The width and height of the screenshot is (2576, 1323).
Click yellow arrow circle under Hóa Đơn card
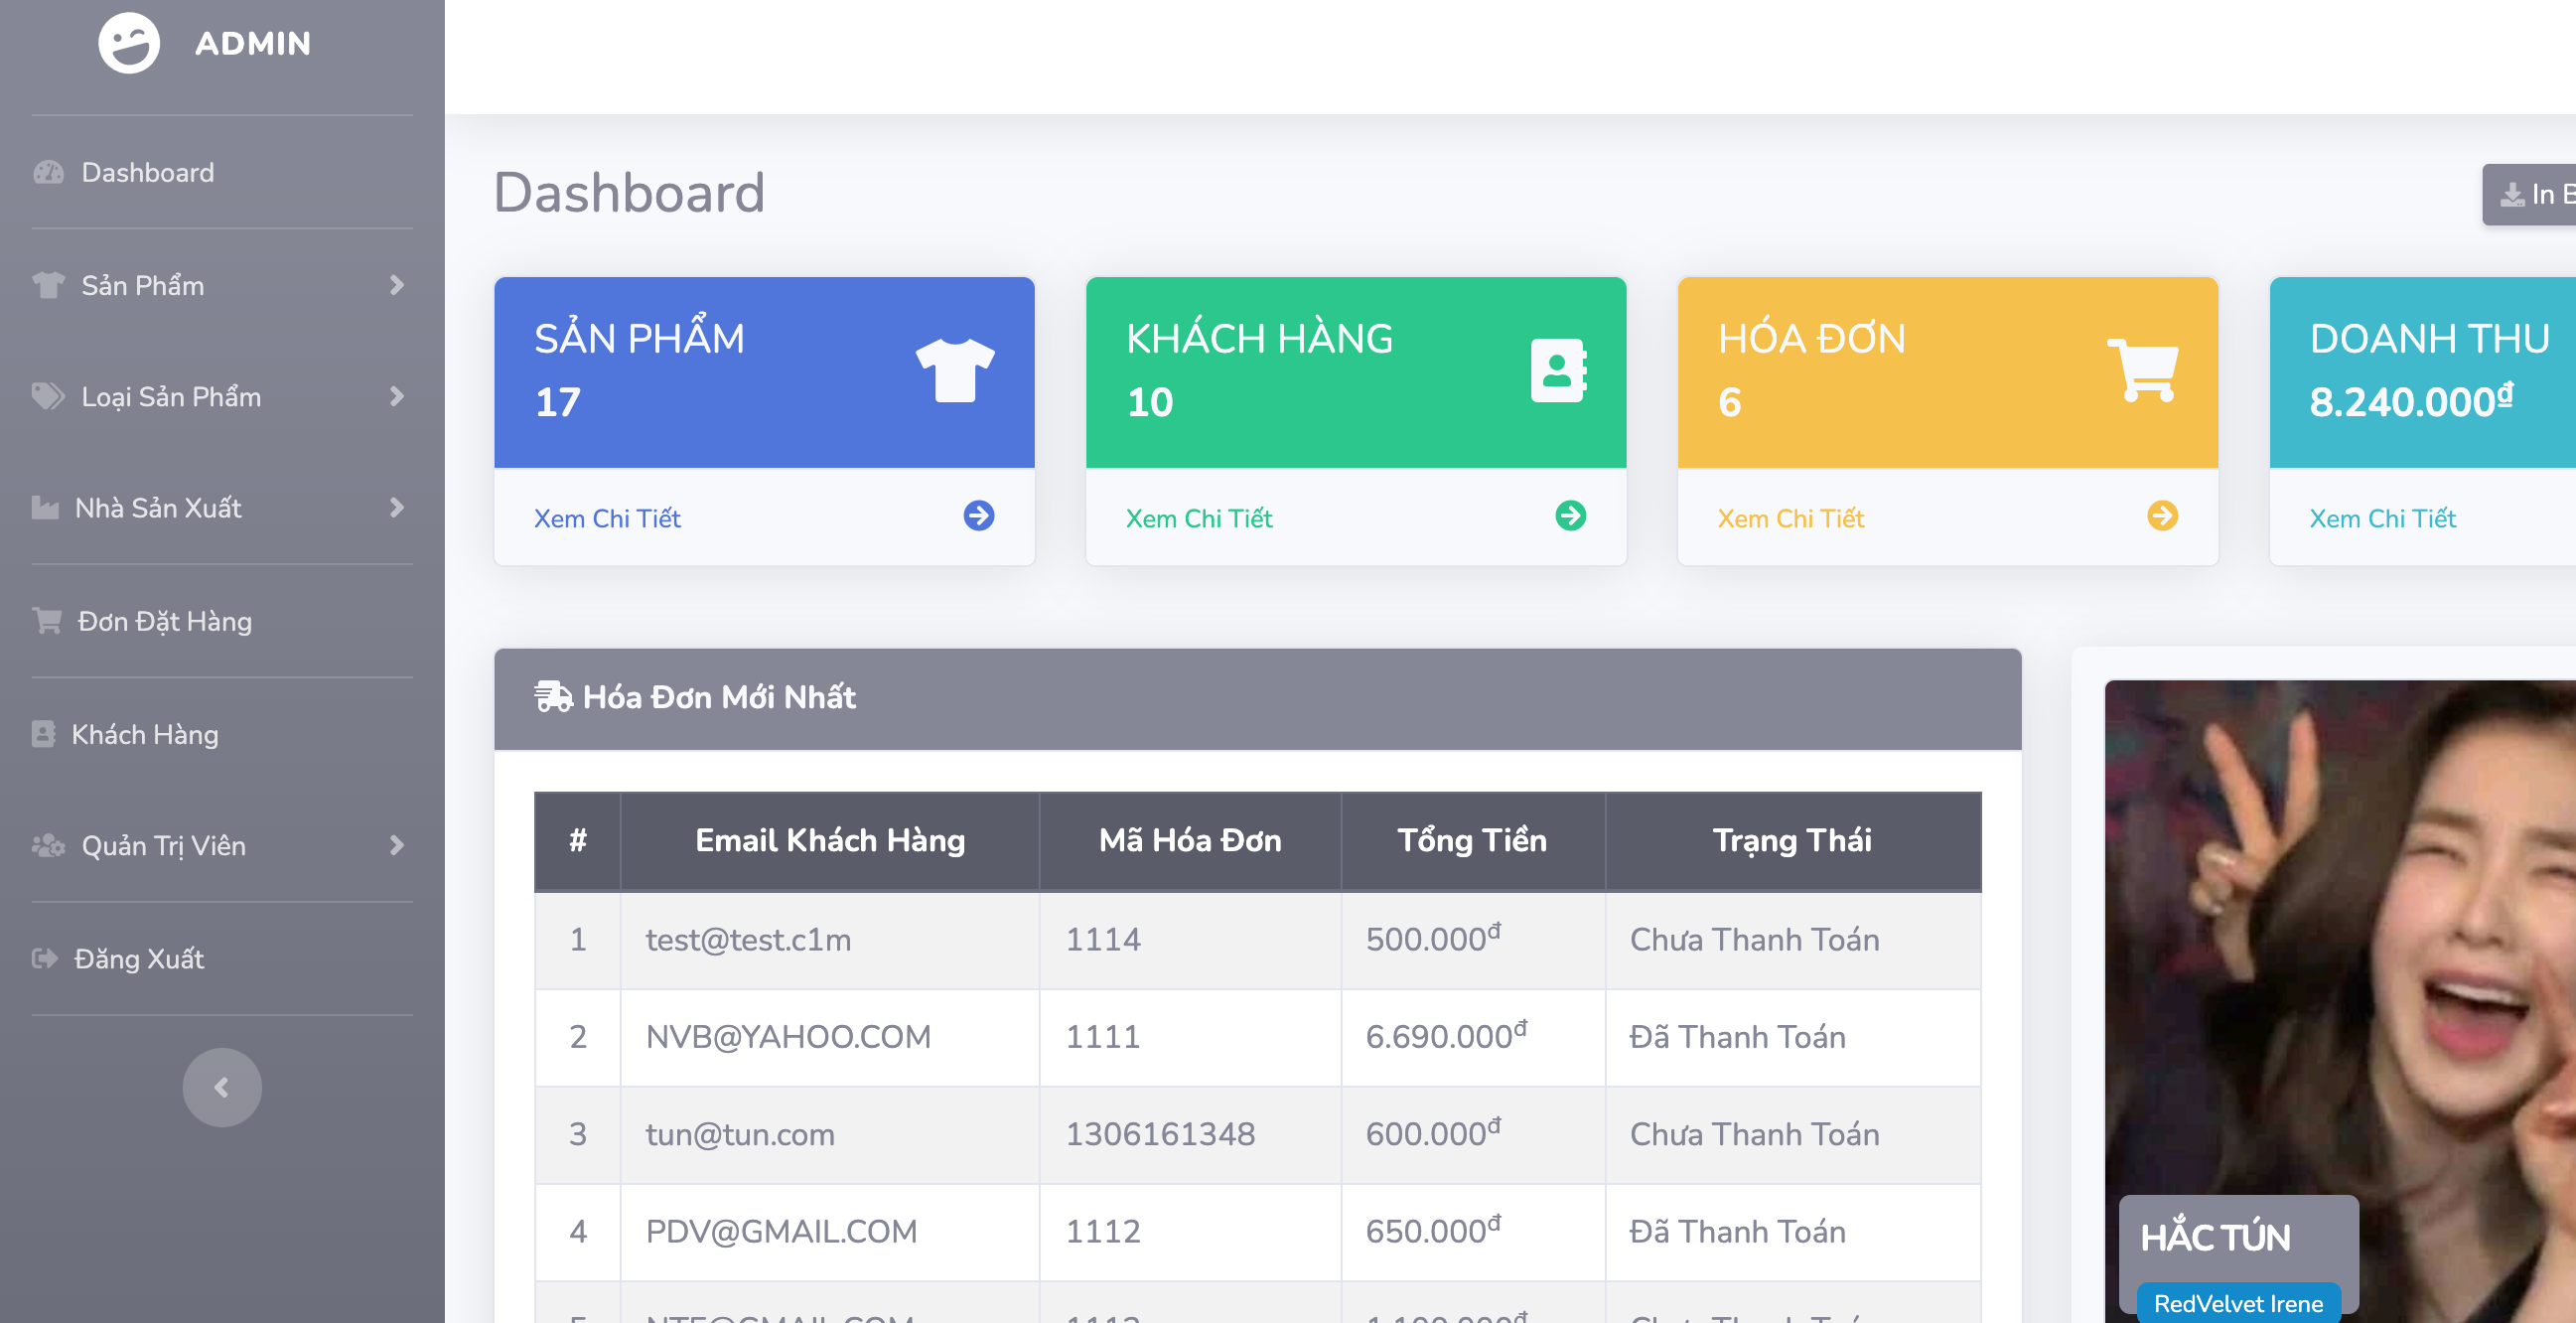(2162, 516)
